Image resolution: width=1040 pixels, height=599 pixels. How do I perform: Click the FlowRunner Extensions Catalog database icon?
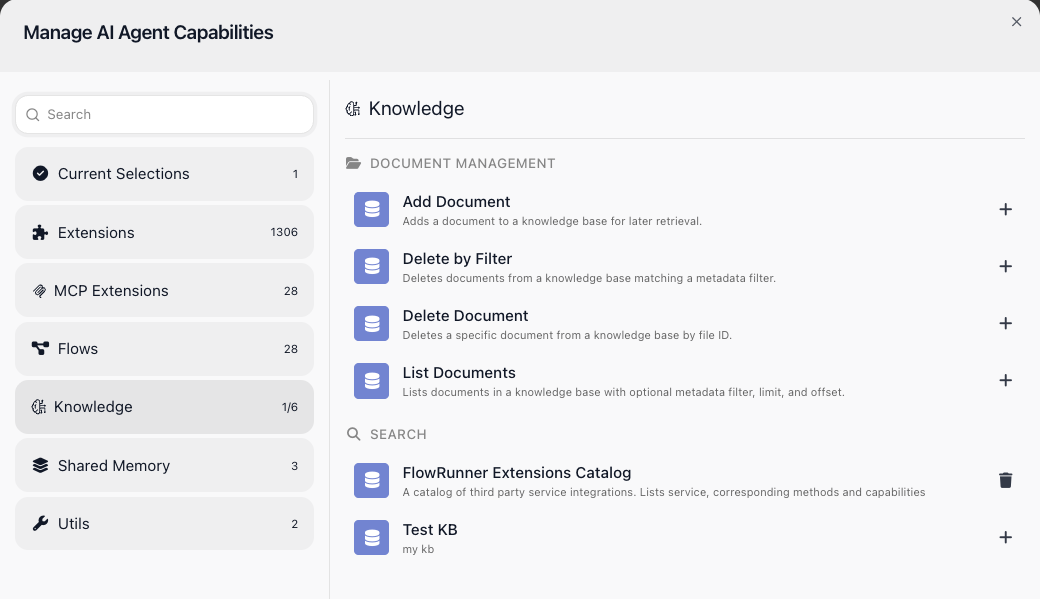pyautogui.click(x=371, y=480)
